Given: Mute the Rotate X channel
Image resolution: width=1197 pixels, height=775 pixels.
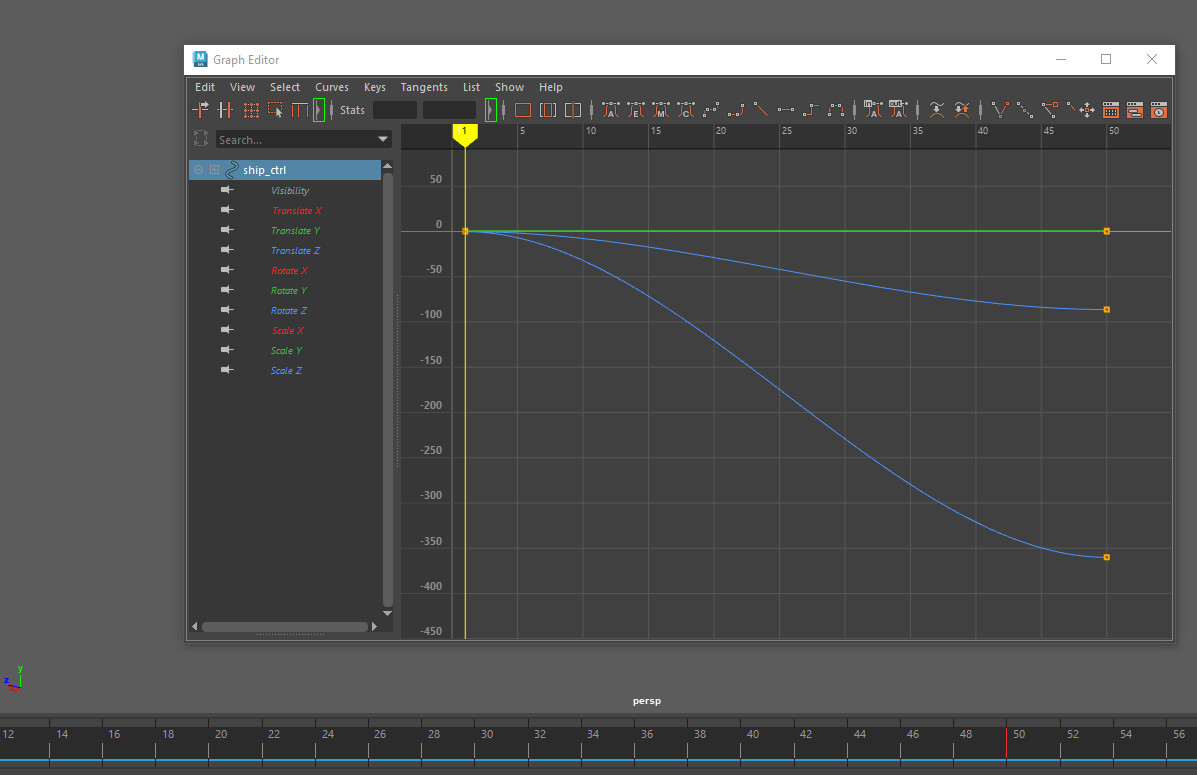Looking at the screenshot, I should [x=227, y=270].
